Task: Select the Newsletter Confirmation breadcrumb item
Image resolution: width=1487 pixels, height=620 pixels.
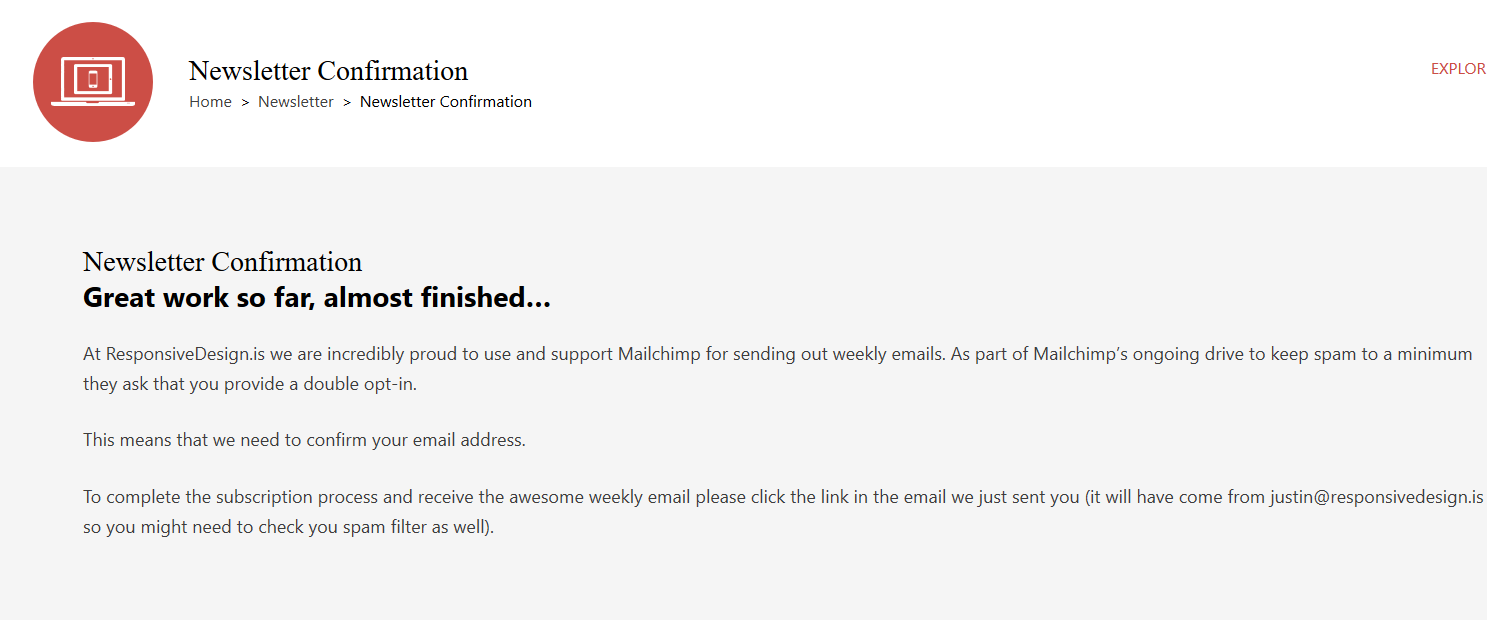Action: pos(446,102)
